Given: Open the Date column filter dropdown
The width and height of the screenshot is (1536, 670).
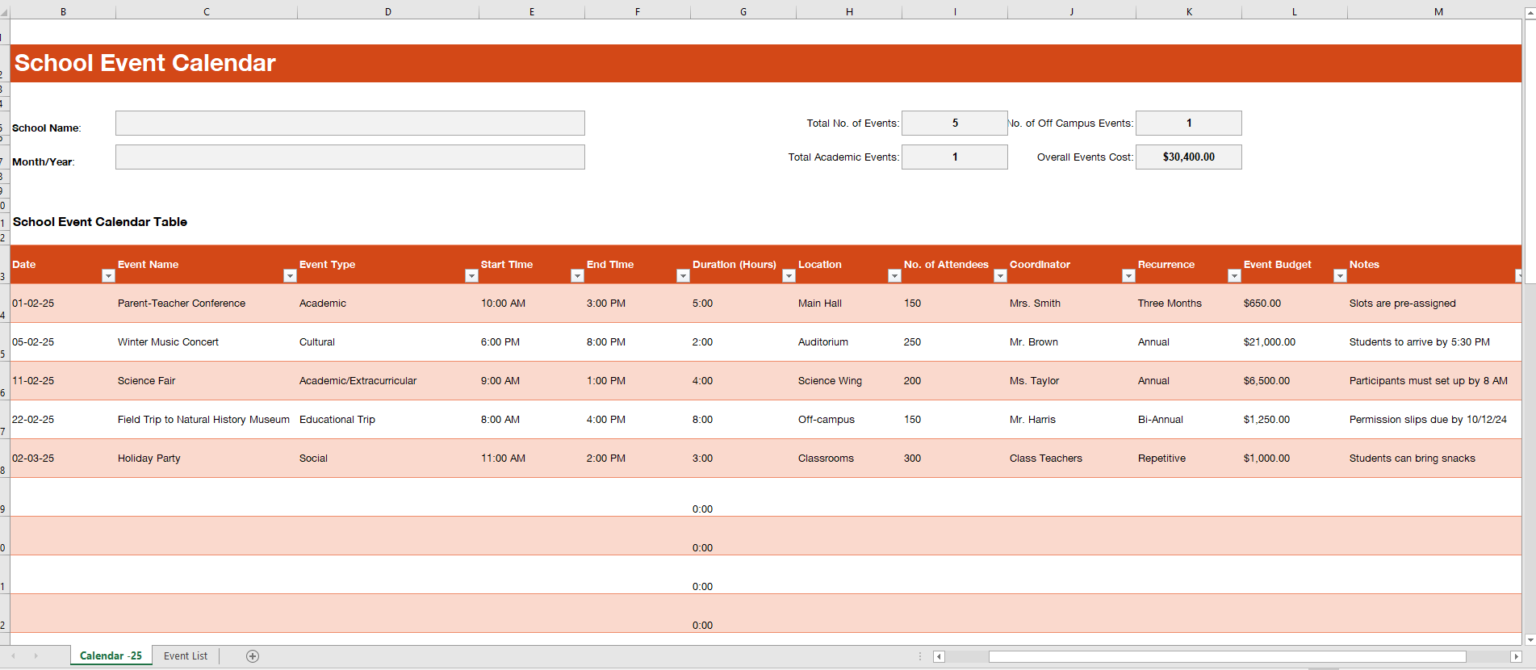Looking at the screenshot, I should tap(110, 276).
